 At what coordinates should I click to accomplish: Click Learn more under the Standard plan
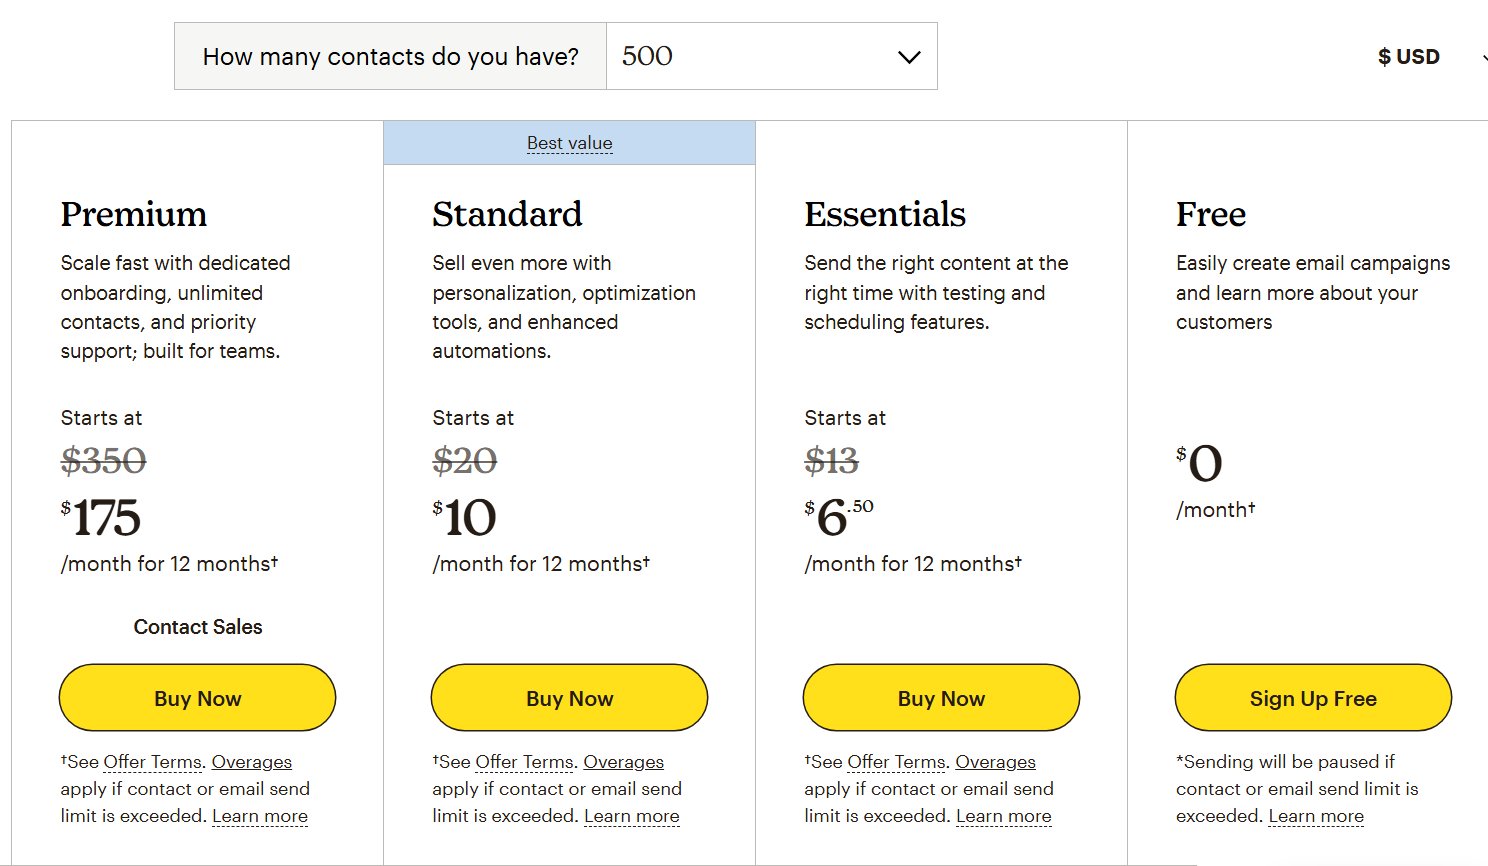pyautogui.click(x=632, y=816)
